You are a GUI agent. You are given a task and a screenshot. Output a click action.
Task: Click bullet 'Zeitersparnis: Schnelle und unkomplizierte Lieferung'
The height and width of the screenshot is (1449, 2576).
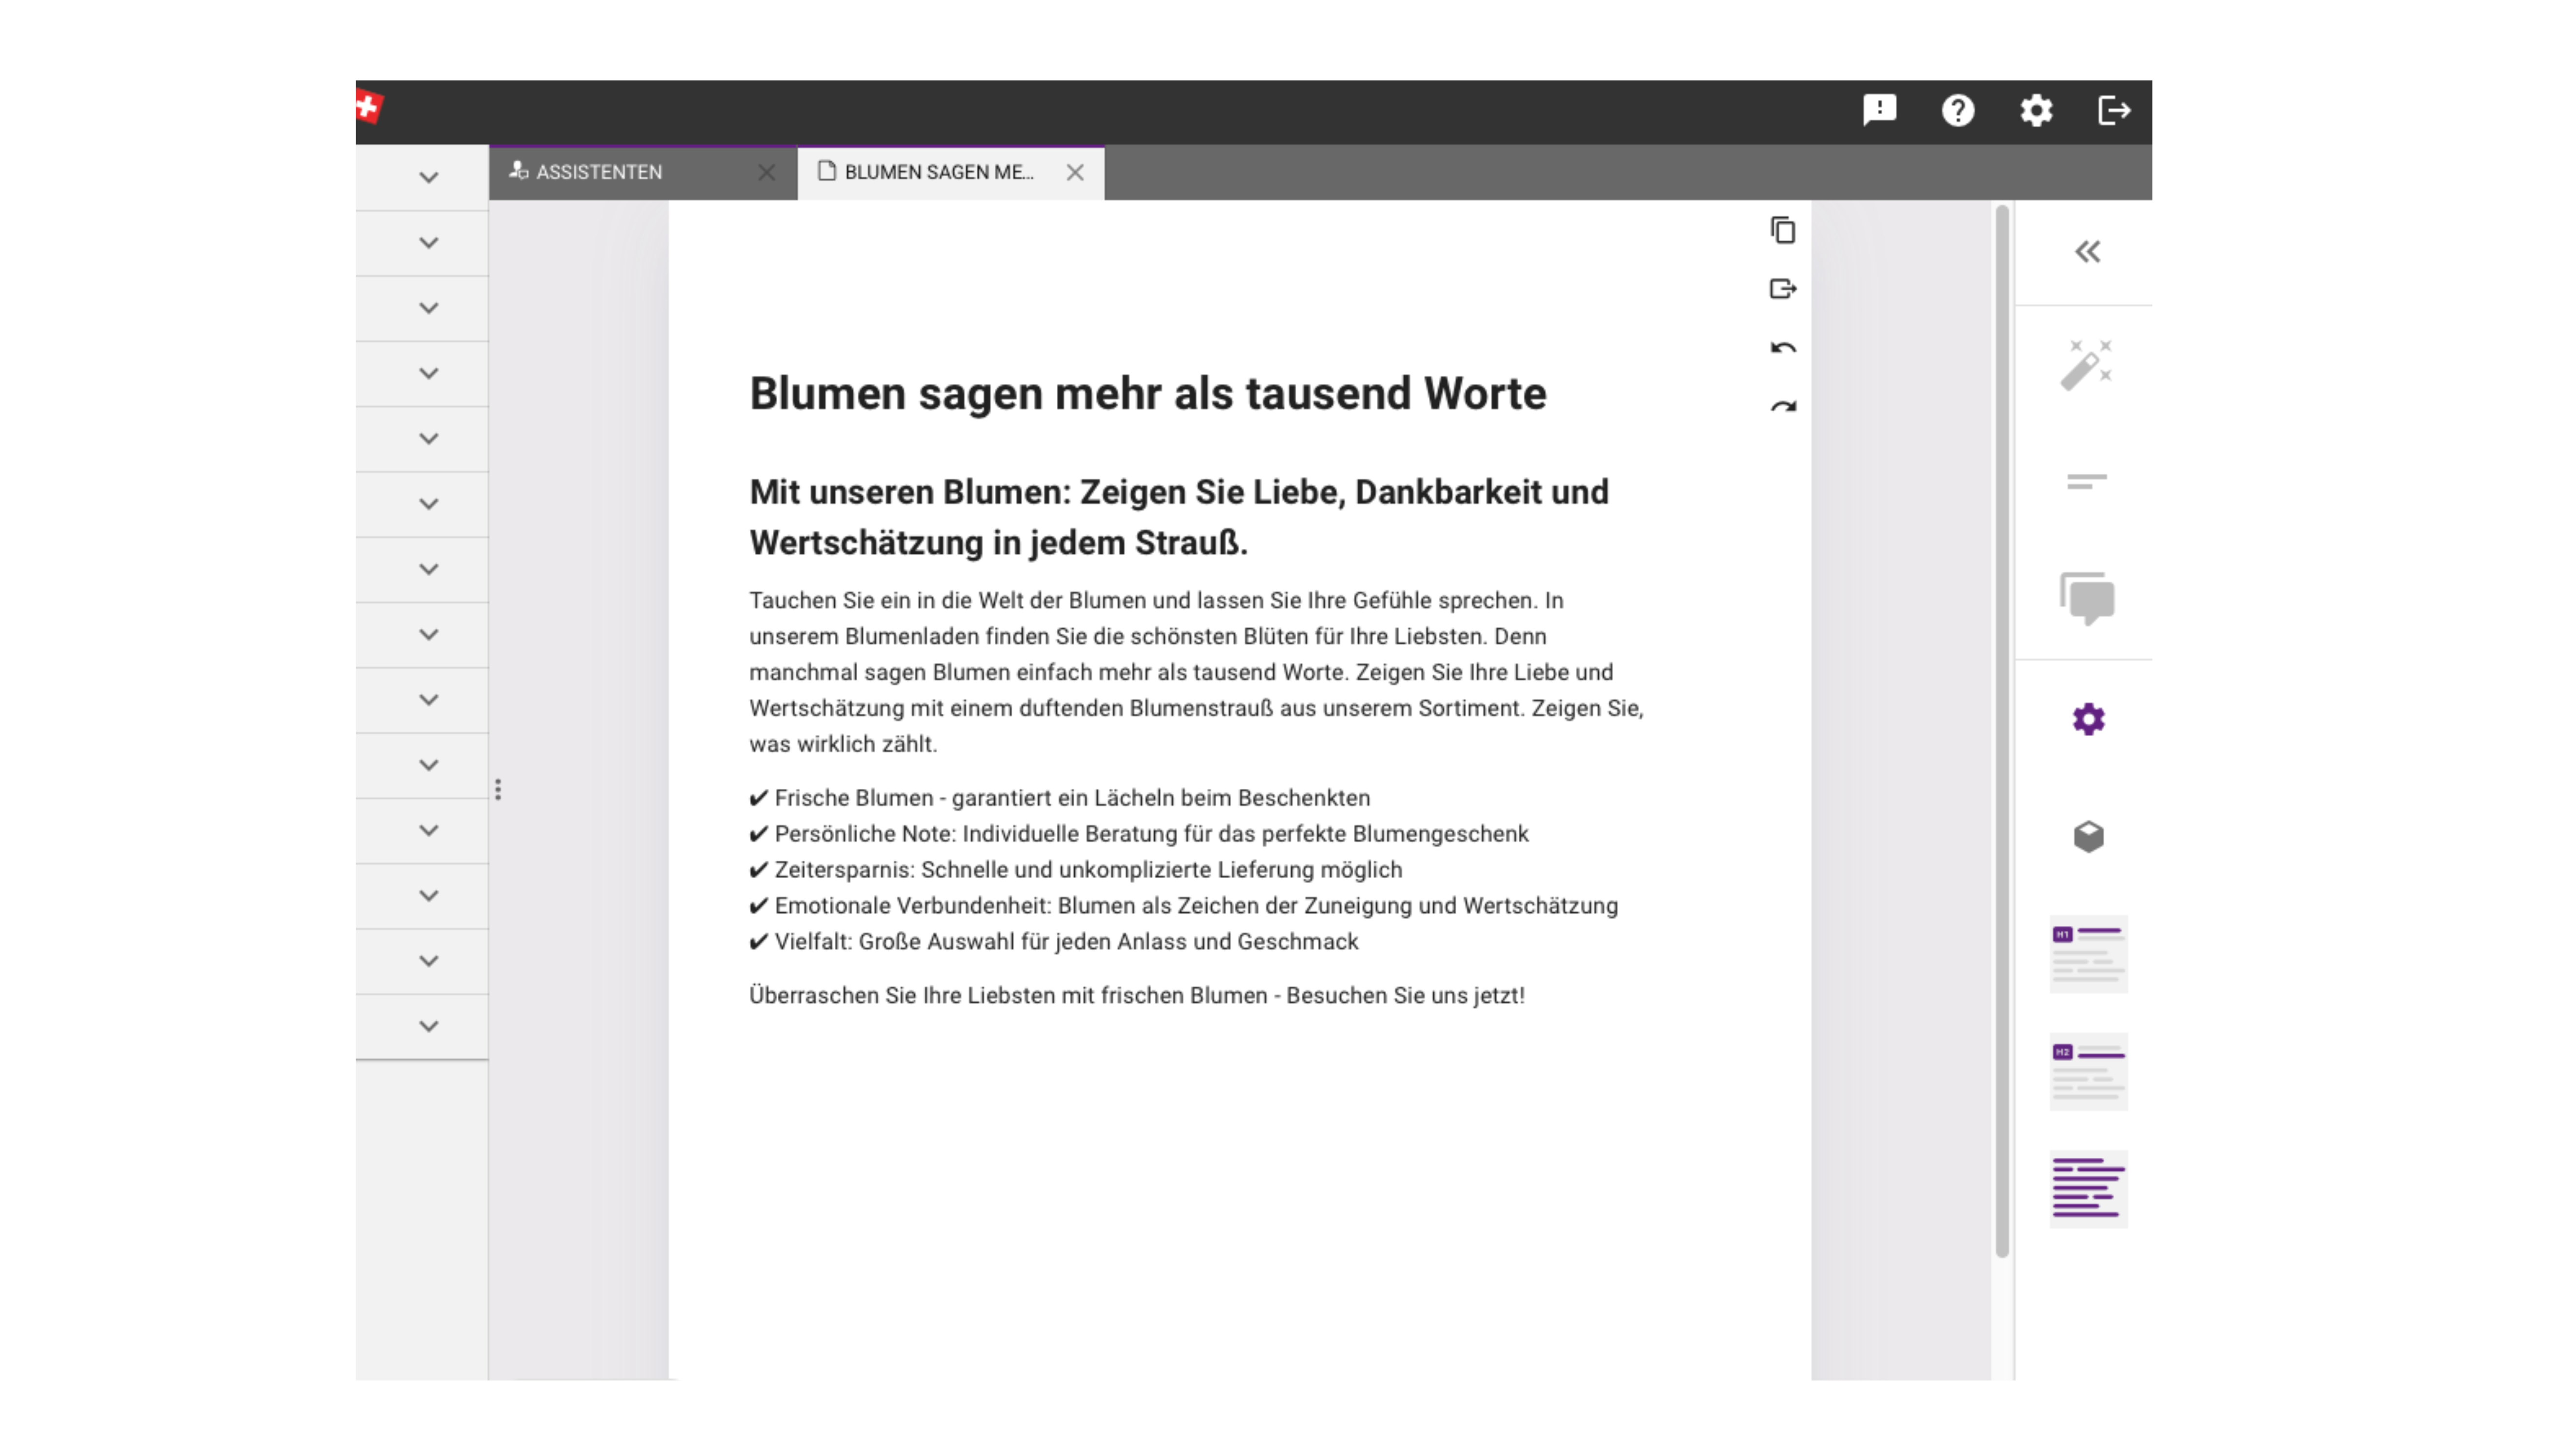coord(1076,870)
